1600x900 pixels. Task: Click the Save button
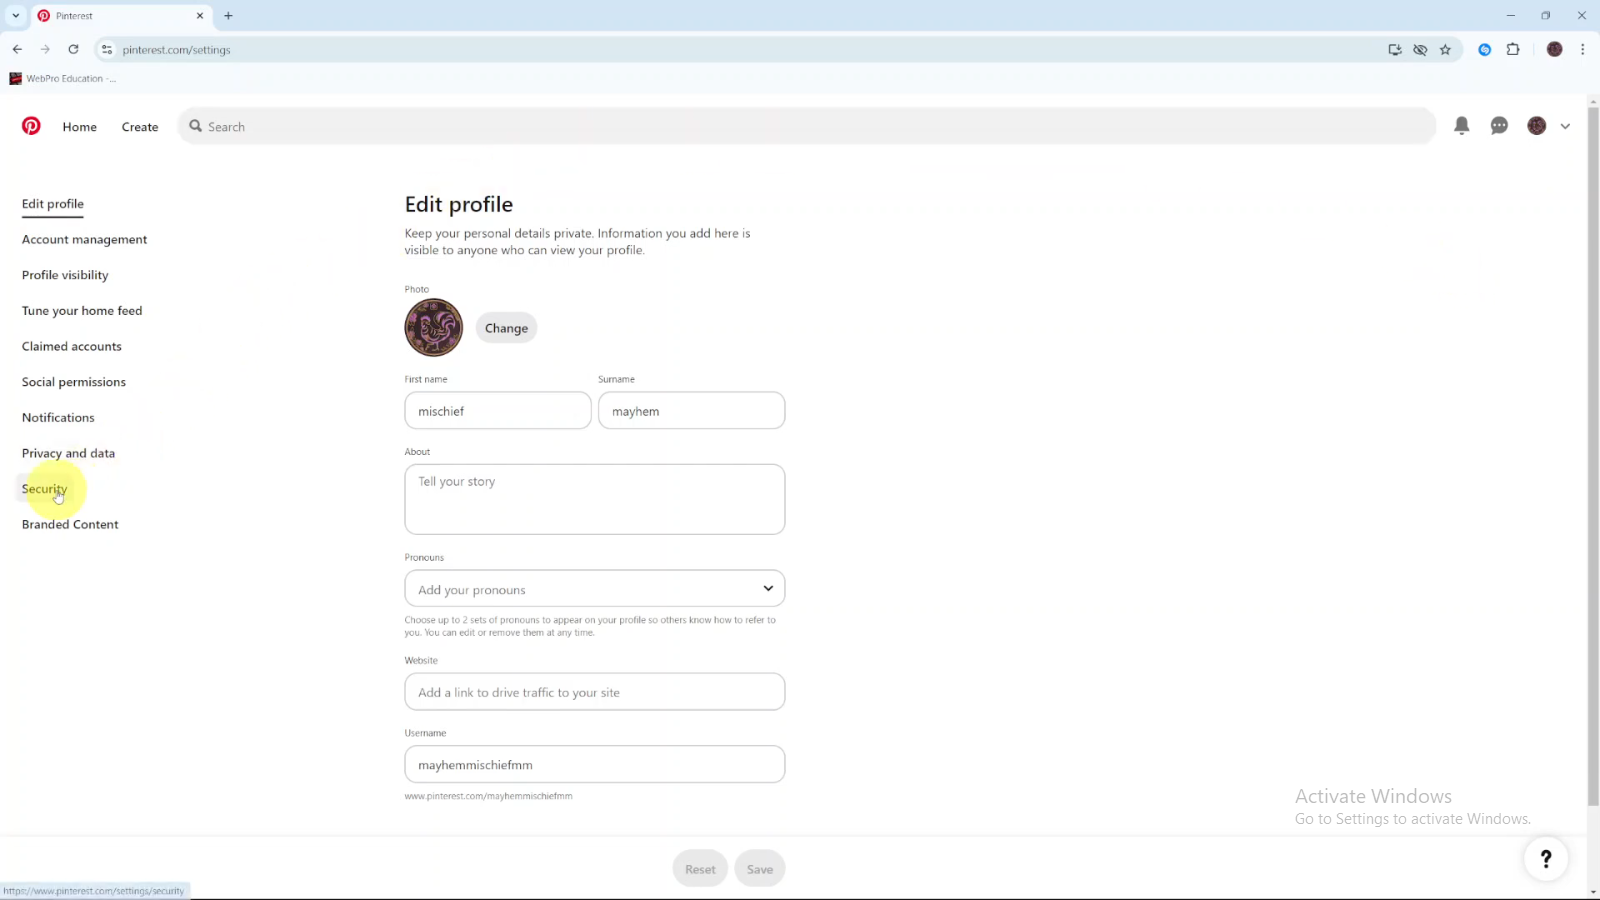tap(760, 869)
